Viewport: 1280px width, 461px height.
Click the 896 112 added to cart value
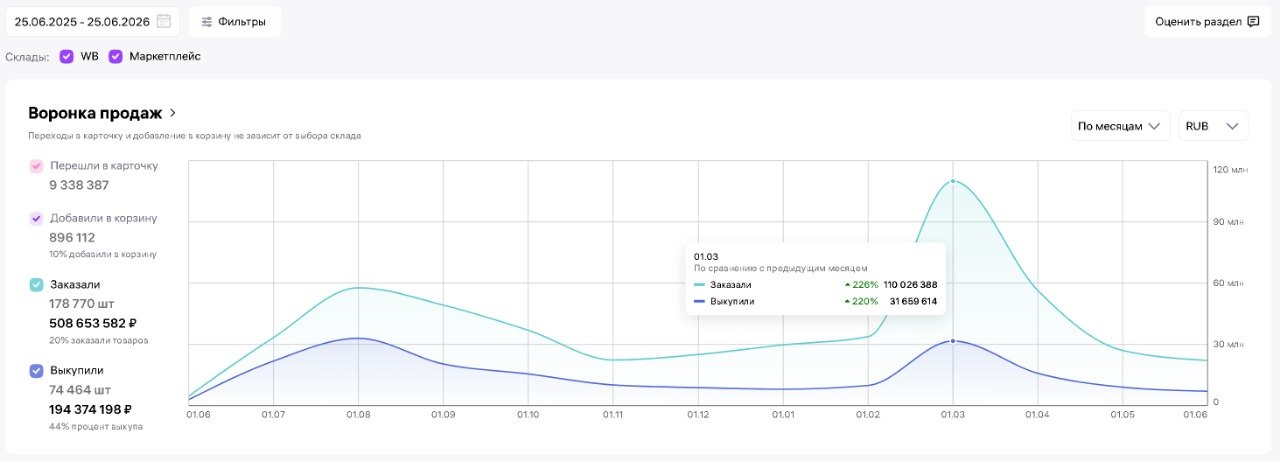(72, 238)
